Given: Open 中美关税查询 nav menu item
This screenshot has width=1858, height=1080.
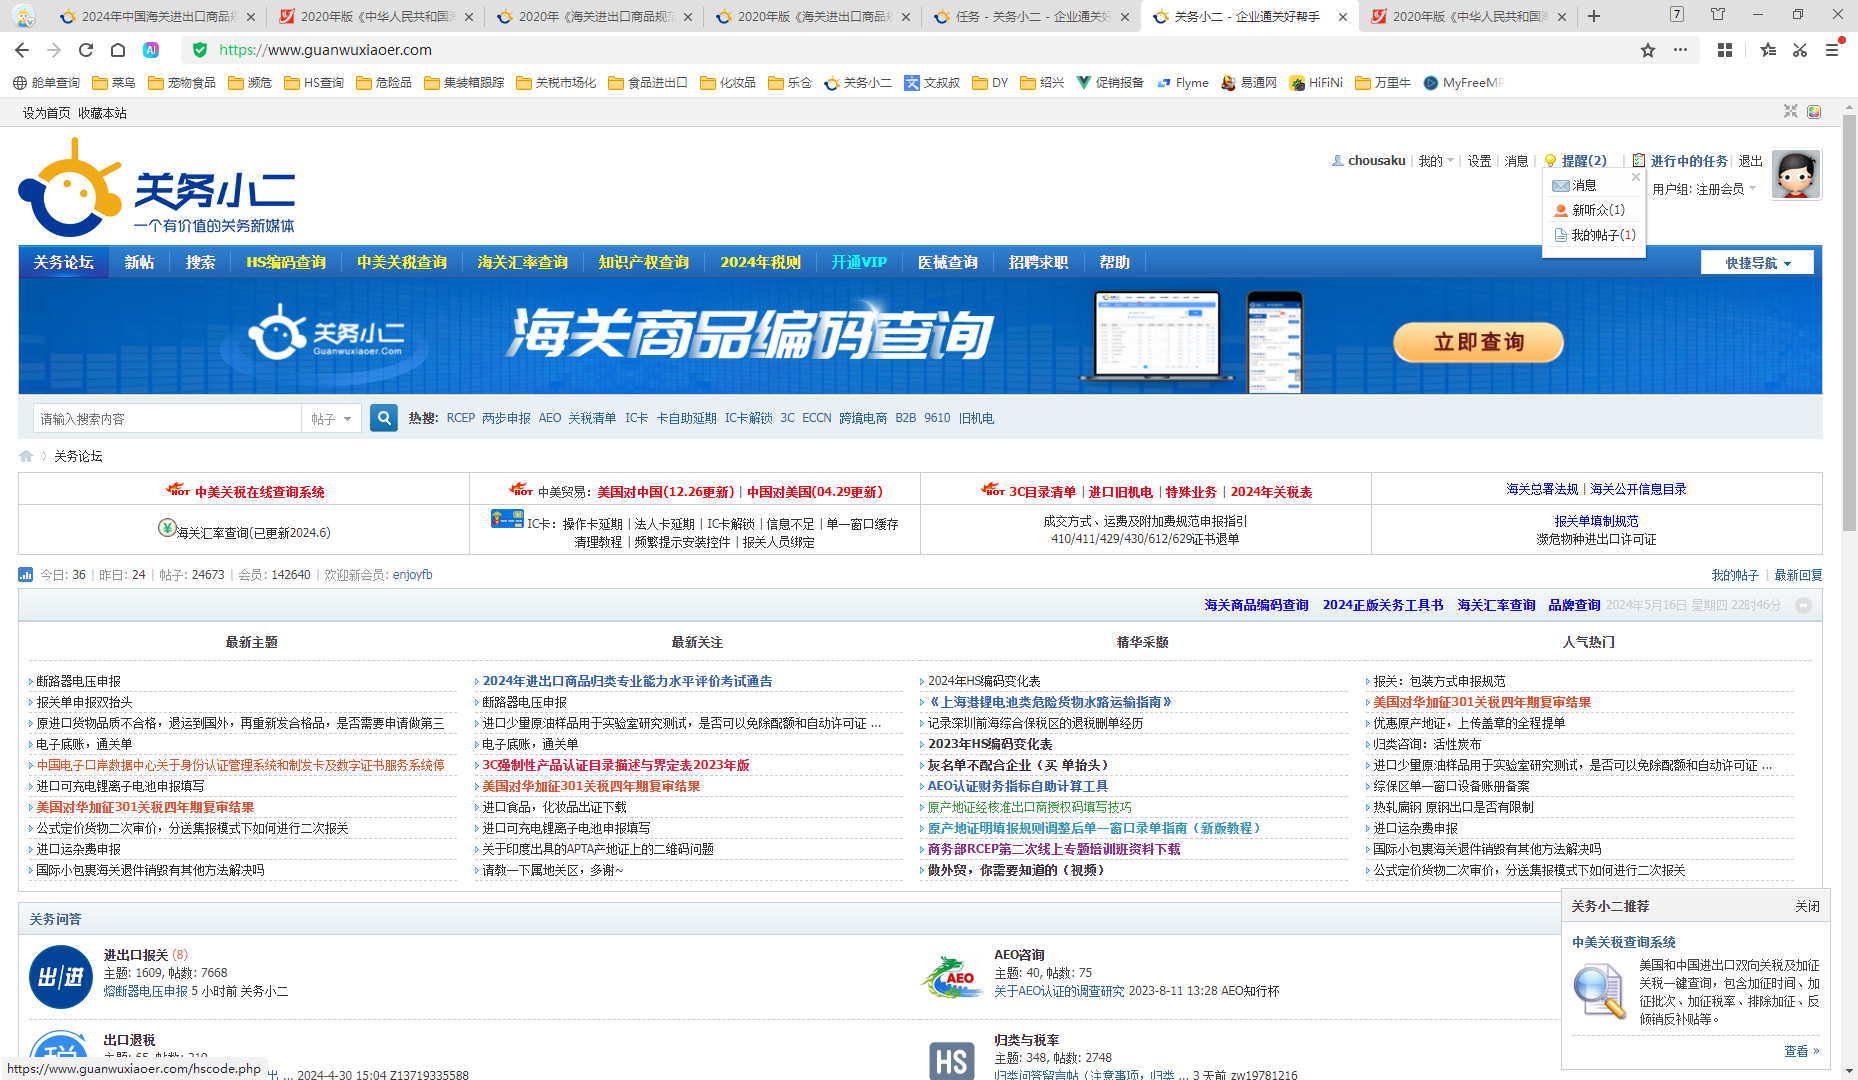Looking at the screenshot, I should [x=402, y=262].
